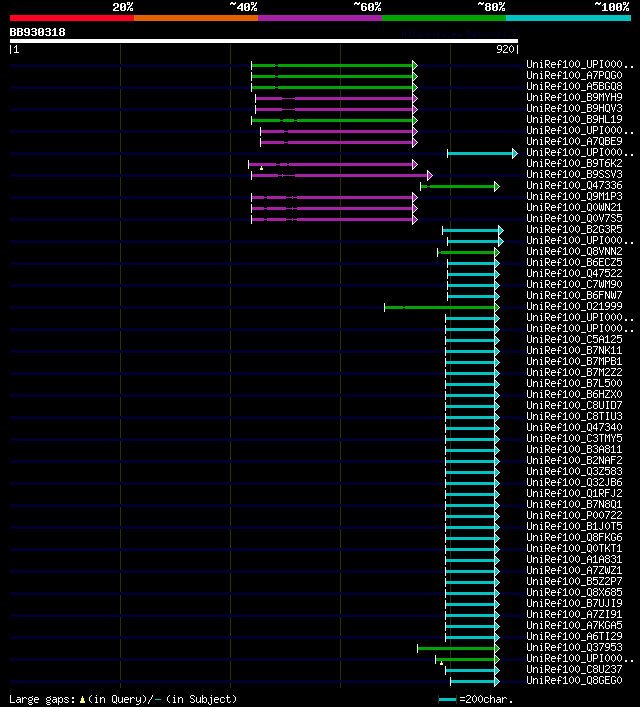This screenshot has width=640, height=707.
Task: Click label UniRef100_B9T6K2
Action: 574,163
